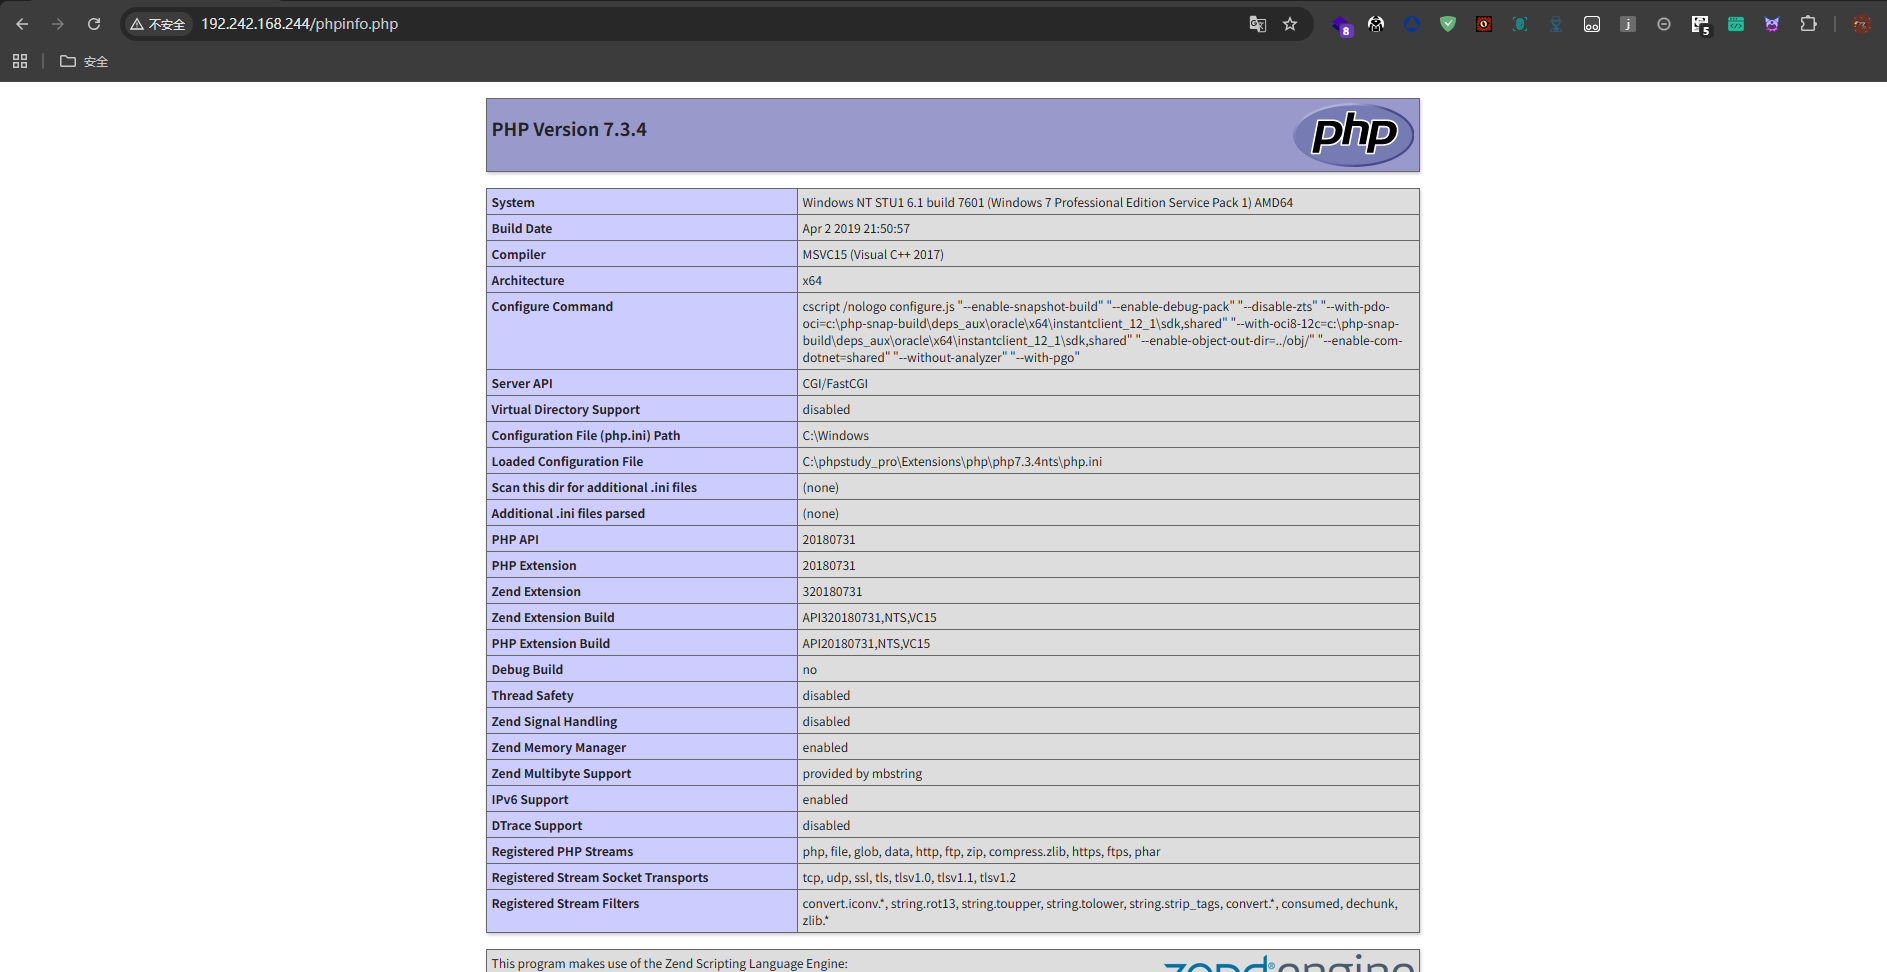Screen dimensions: 1887x972
Task: Click the php, file, glob registered streams value
Action: click(x=981, y=851)
